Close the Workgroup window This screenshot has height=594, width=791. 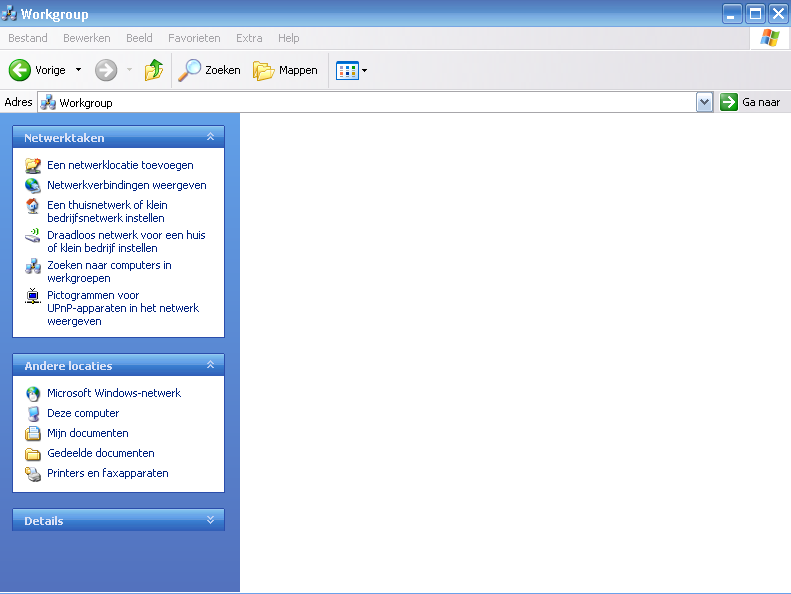coord(778,14)
